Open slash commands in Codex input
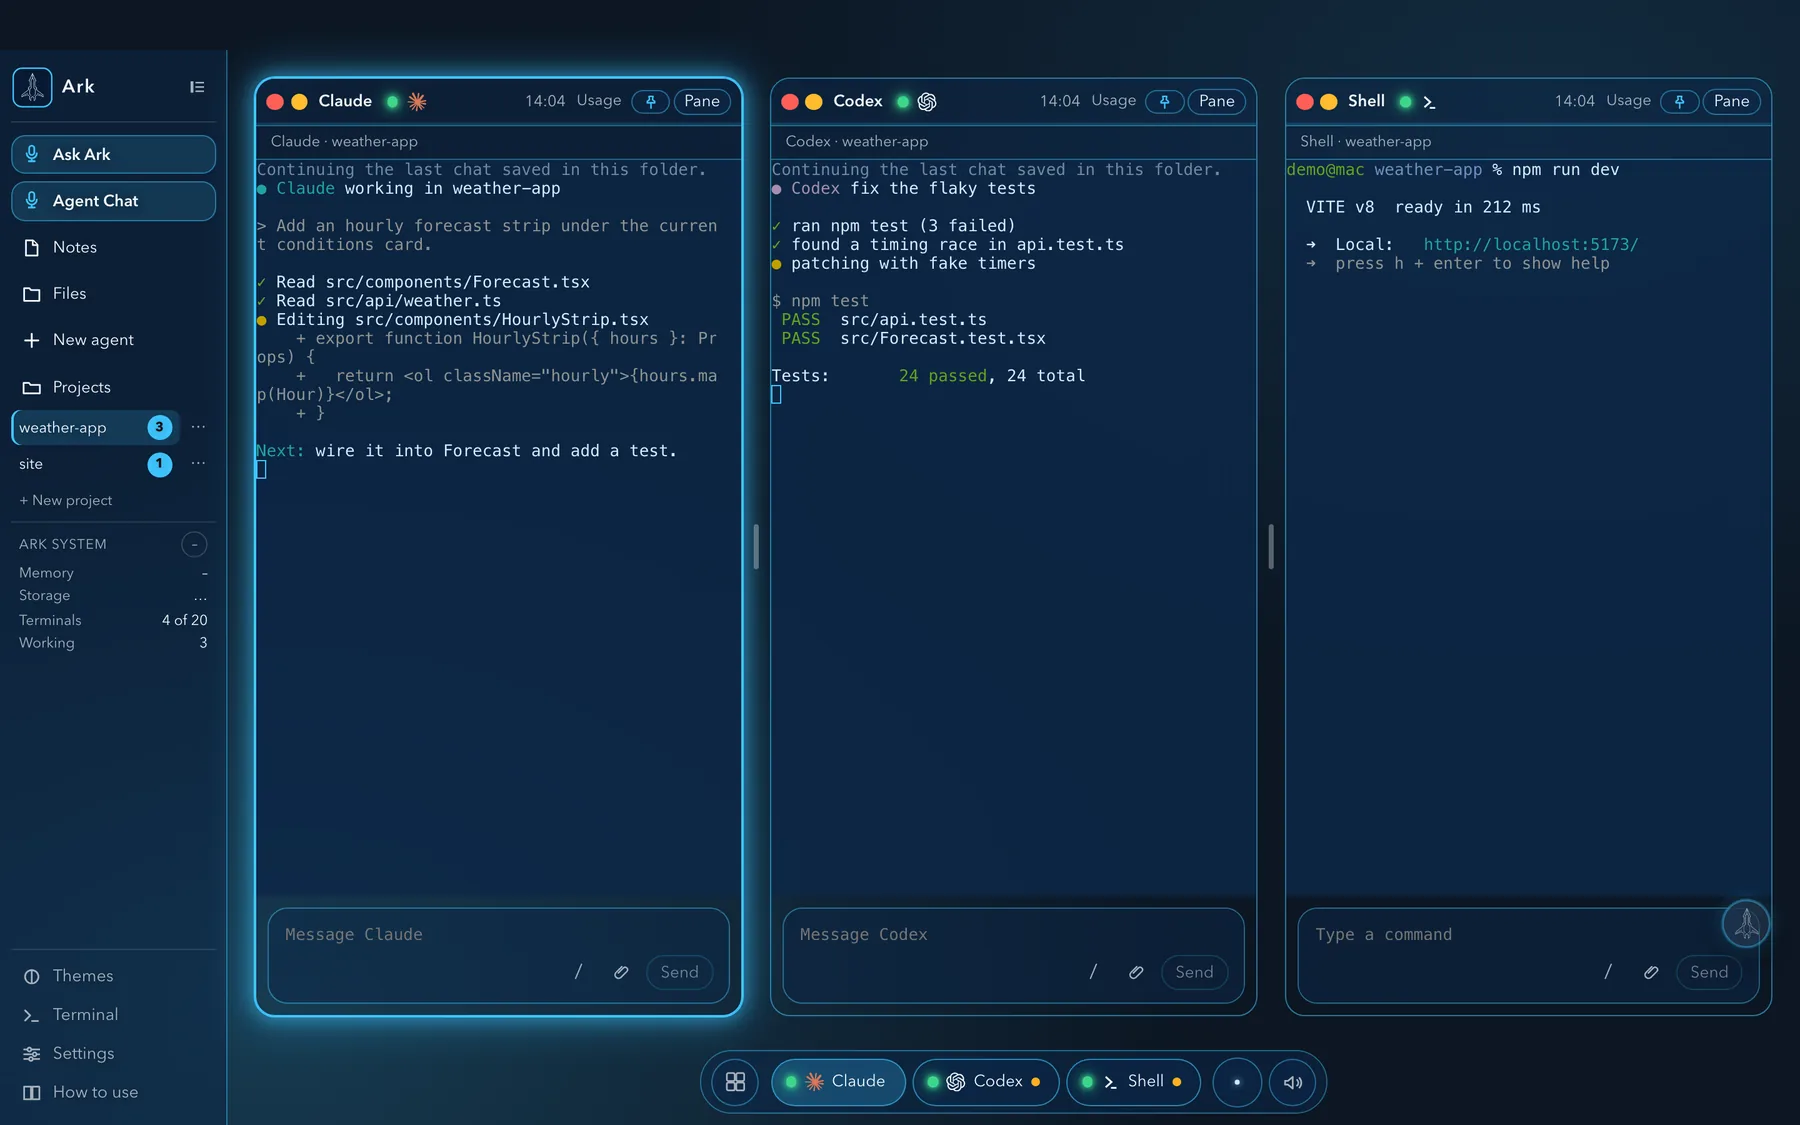Screen dimensions: 1800x1125 pyautogui.click(x=1093, y=972)
